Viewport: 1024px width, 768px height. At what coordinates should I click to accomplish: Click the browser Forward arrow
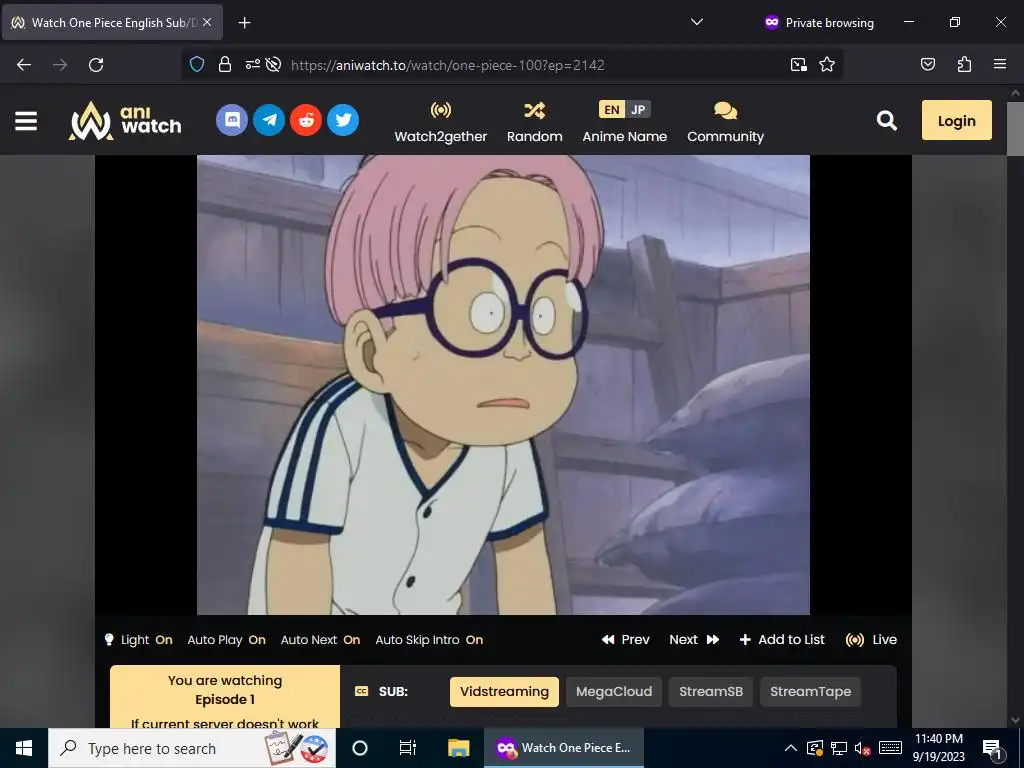coord(60,65)
